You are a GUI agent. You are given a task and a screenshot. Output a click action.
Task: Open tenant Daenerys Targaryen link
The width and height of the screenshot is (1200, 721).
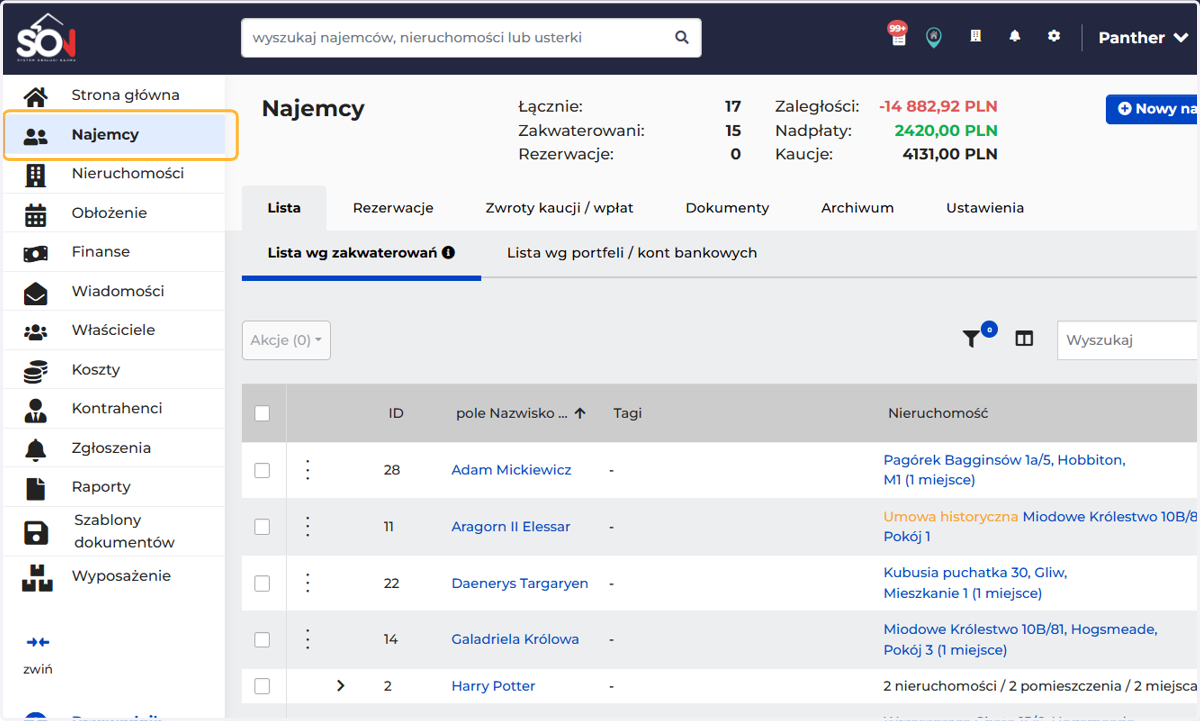tap(520, 583)
